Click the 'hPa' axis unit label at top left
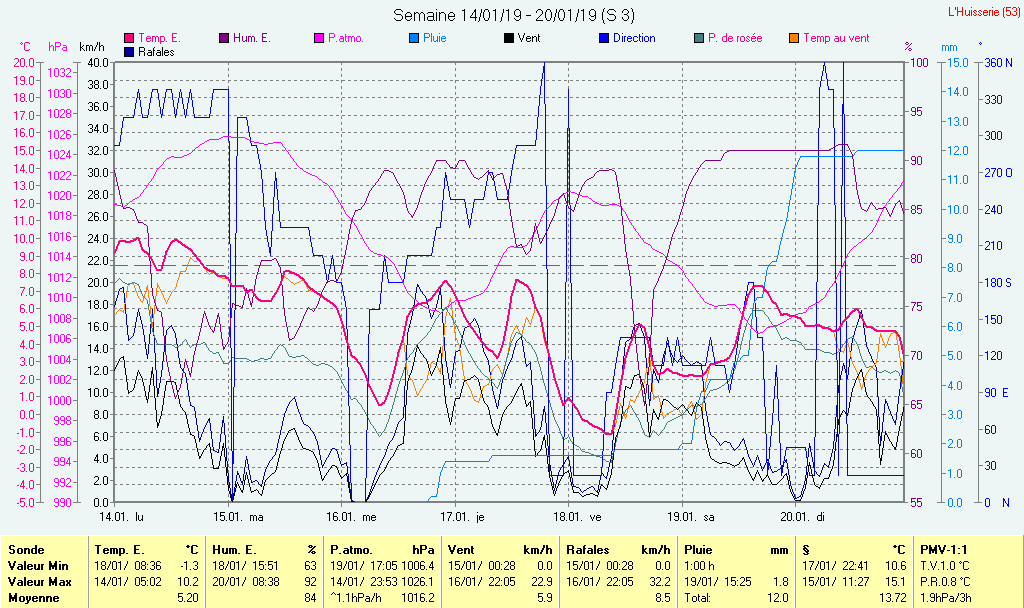Image resolution: width=1024 pixels, height=608 pixels. pyautogui.click(x=58, y=47)
